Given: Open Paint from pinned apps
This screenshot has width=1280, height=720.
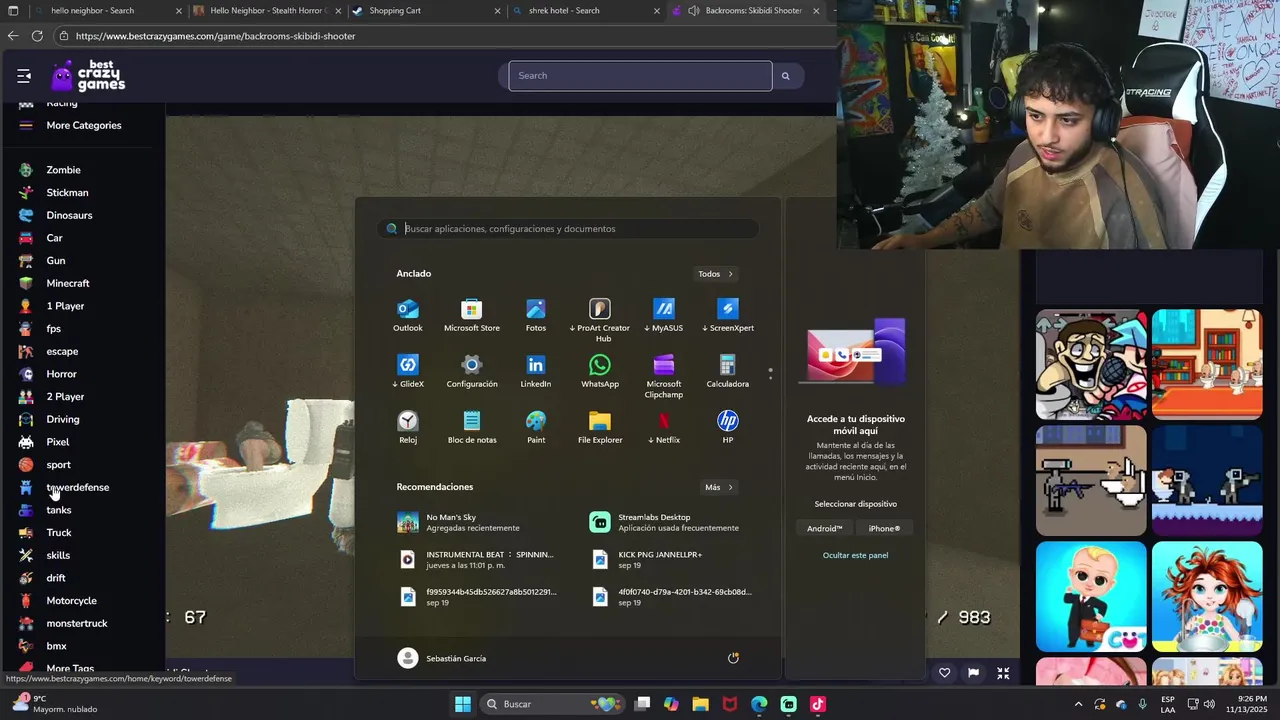Looking at the screenshot, I should (536, 427).
